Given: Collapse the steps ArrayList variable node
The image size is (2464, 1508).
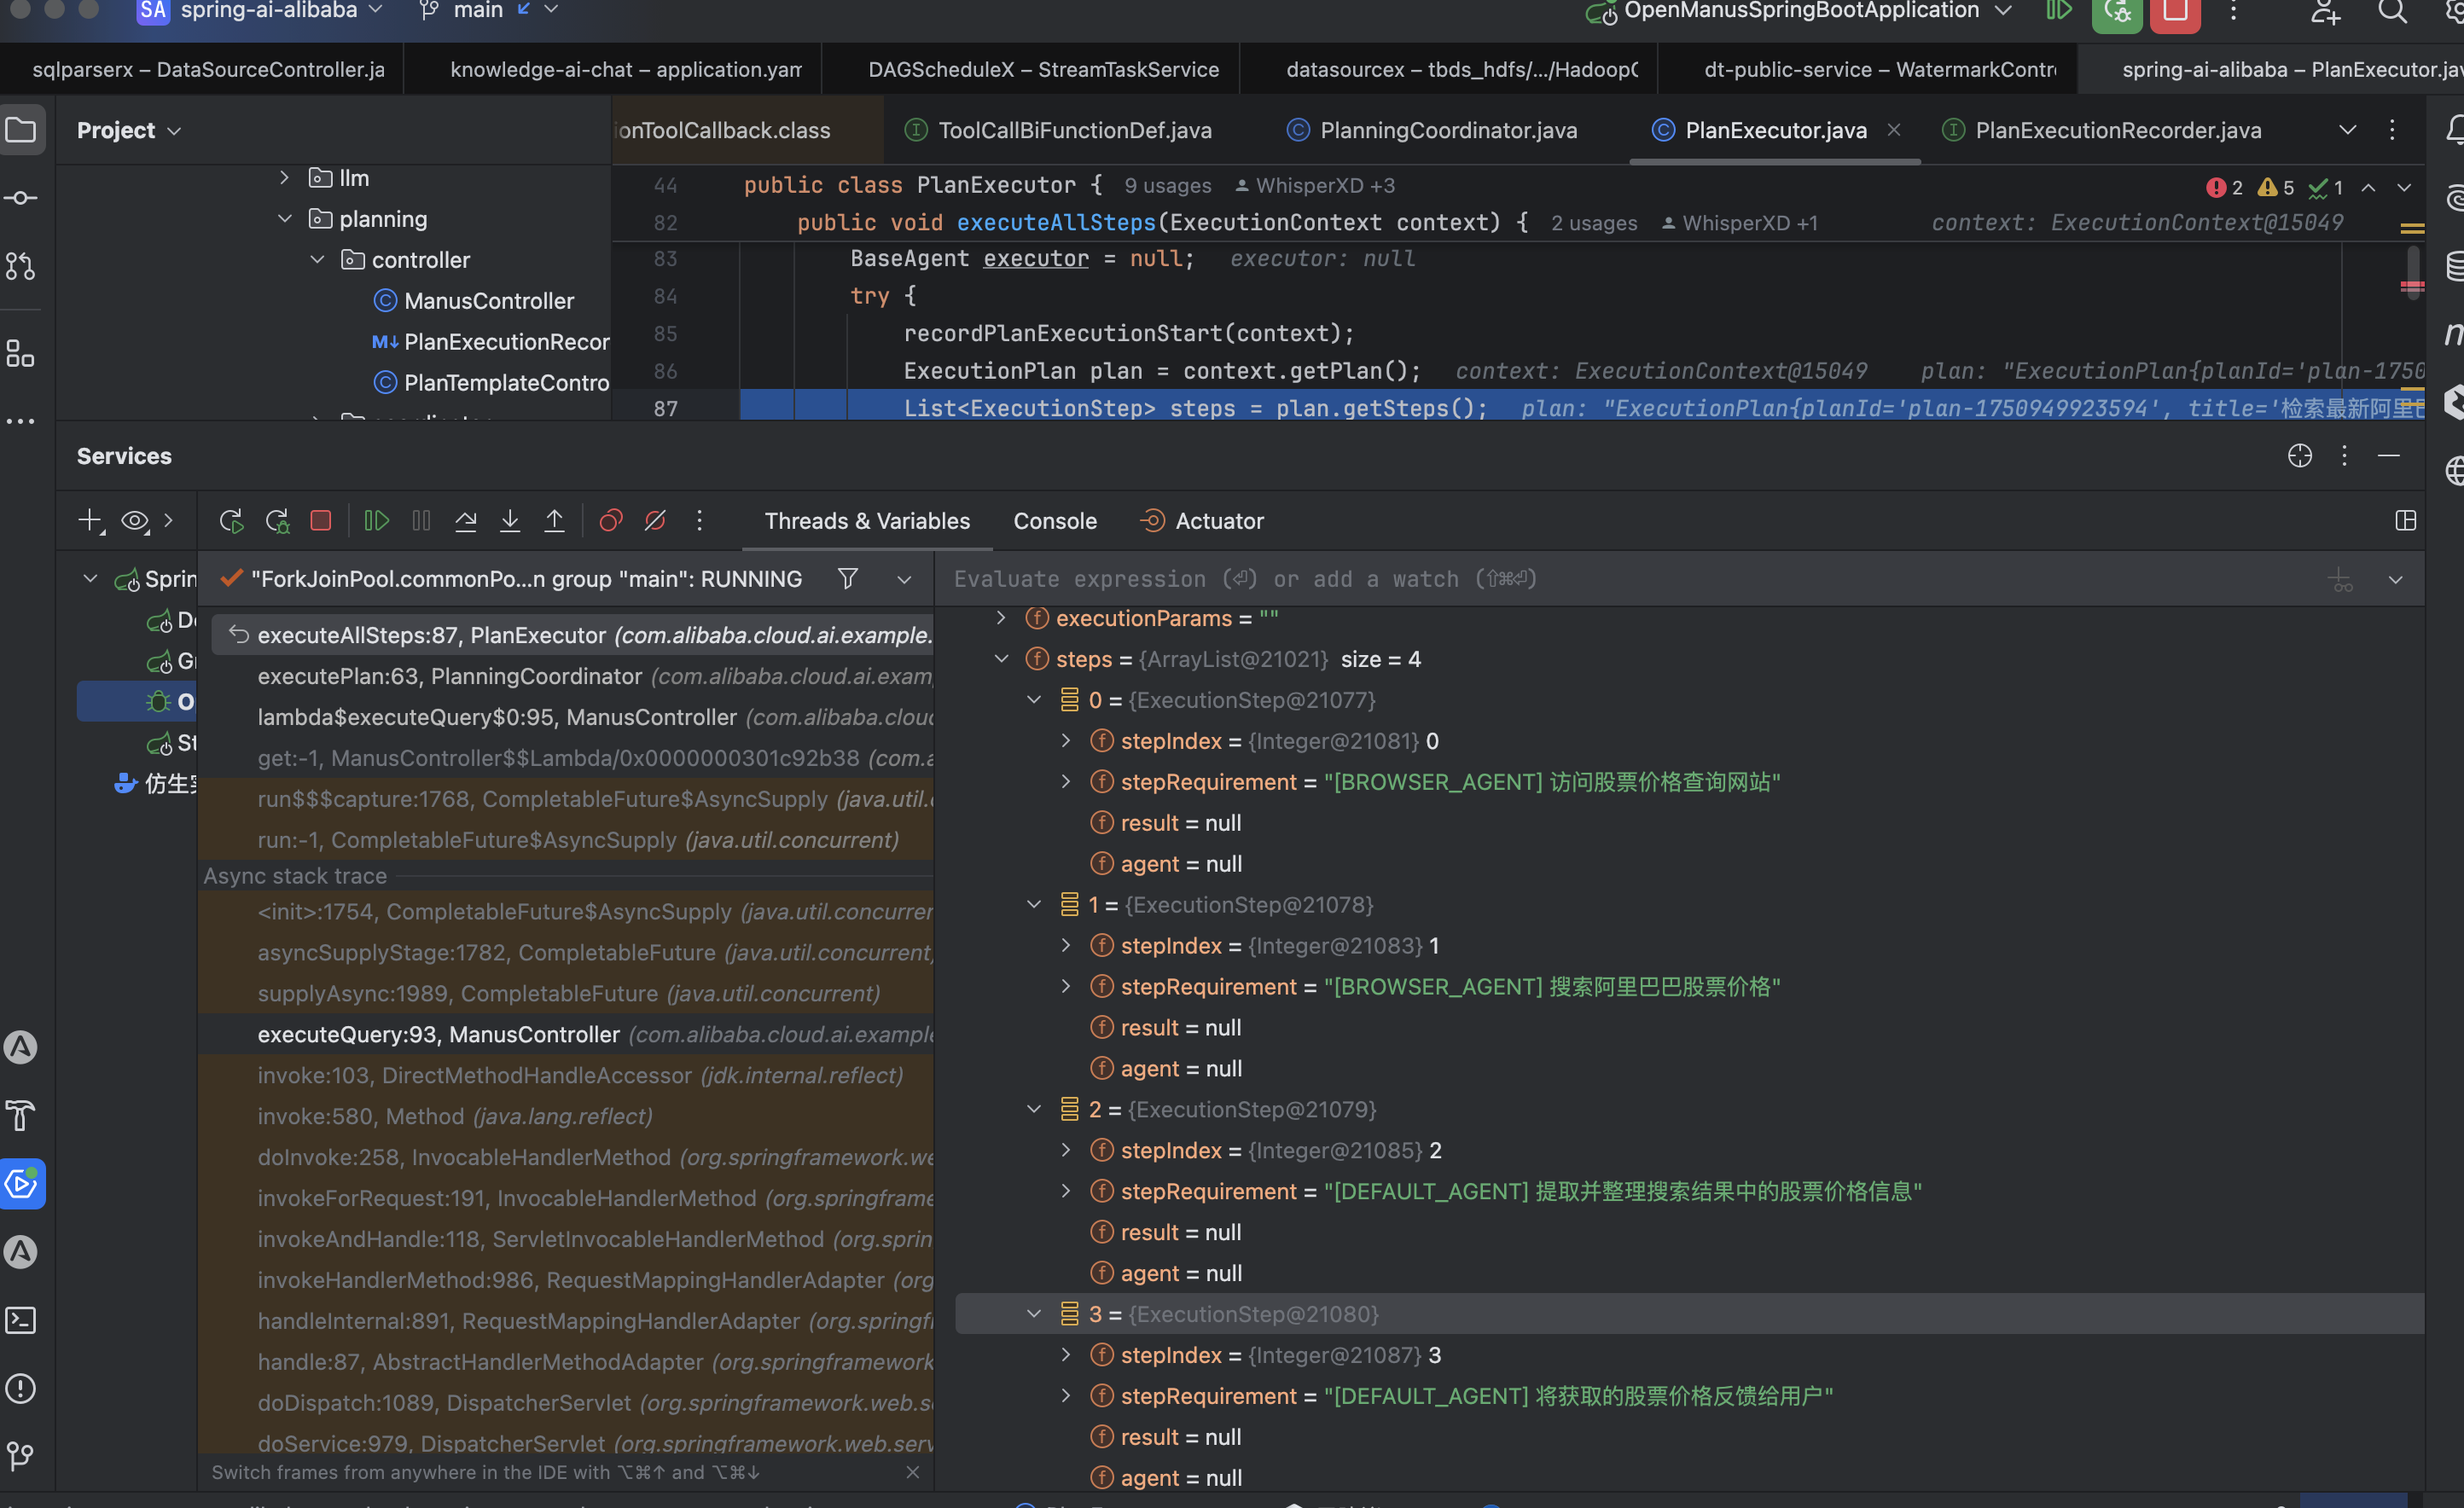Looking at the screenshot, I should pyautogui.click(x=1001, y=659).
